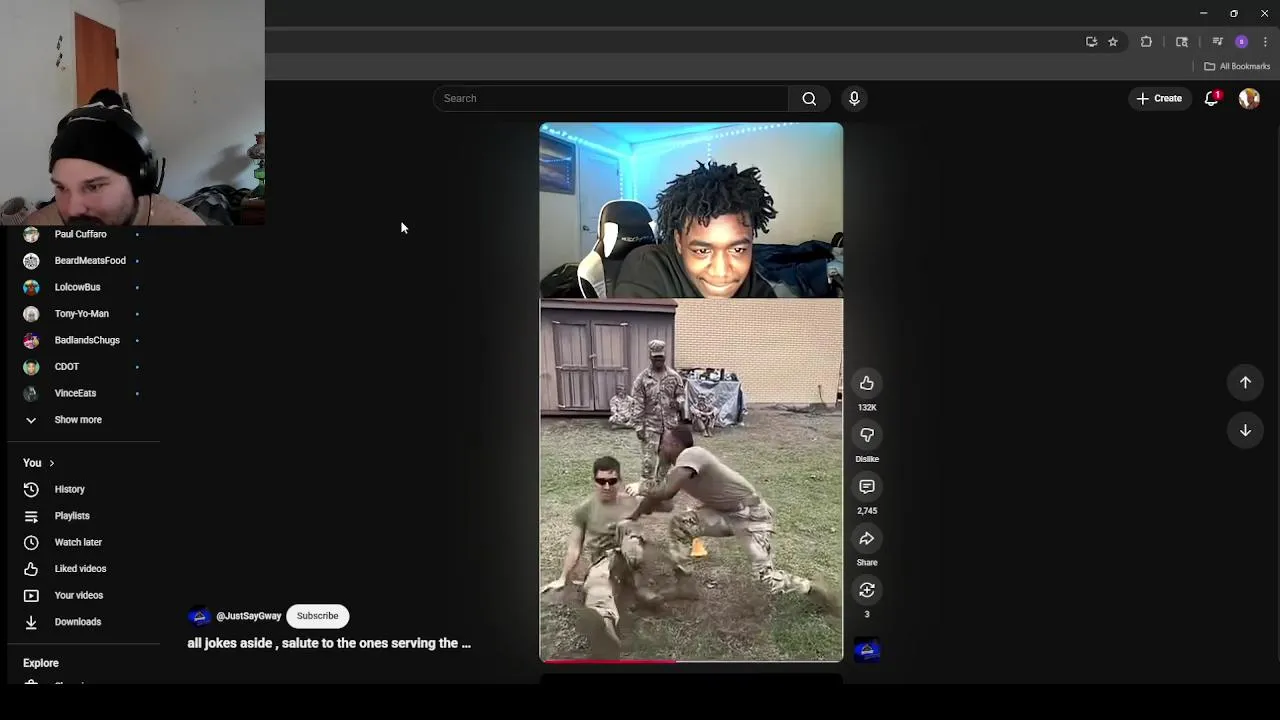The image size is (1280, 720).
Task: Open the LolcowBus subscription
Action: pos(77,287)
